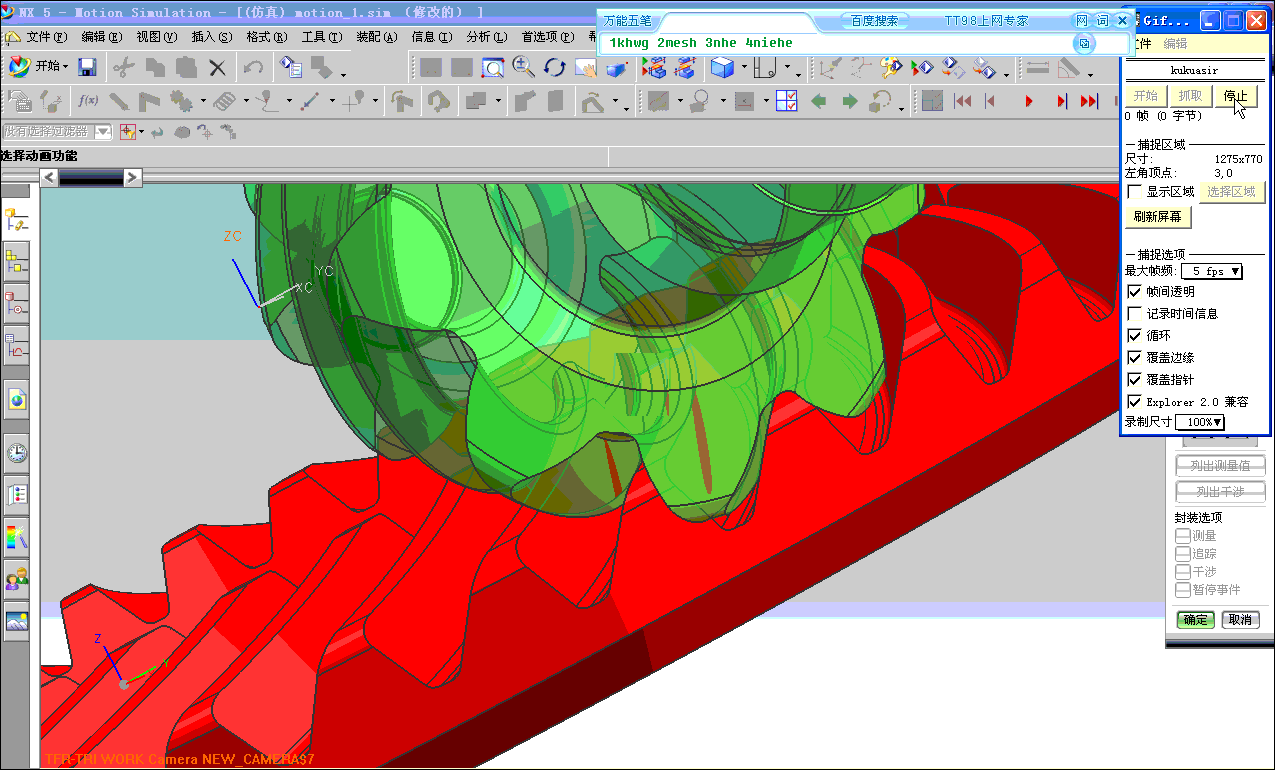Expand the selection filter funnel dropdown arrow

point(141,132)
